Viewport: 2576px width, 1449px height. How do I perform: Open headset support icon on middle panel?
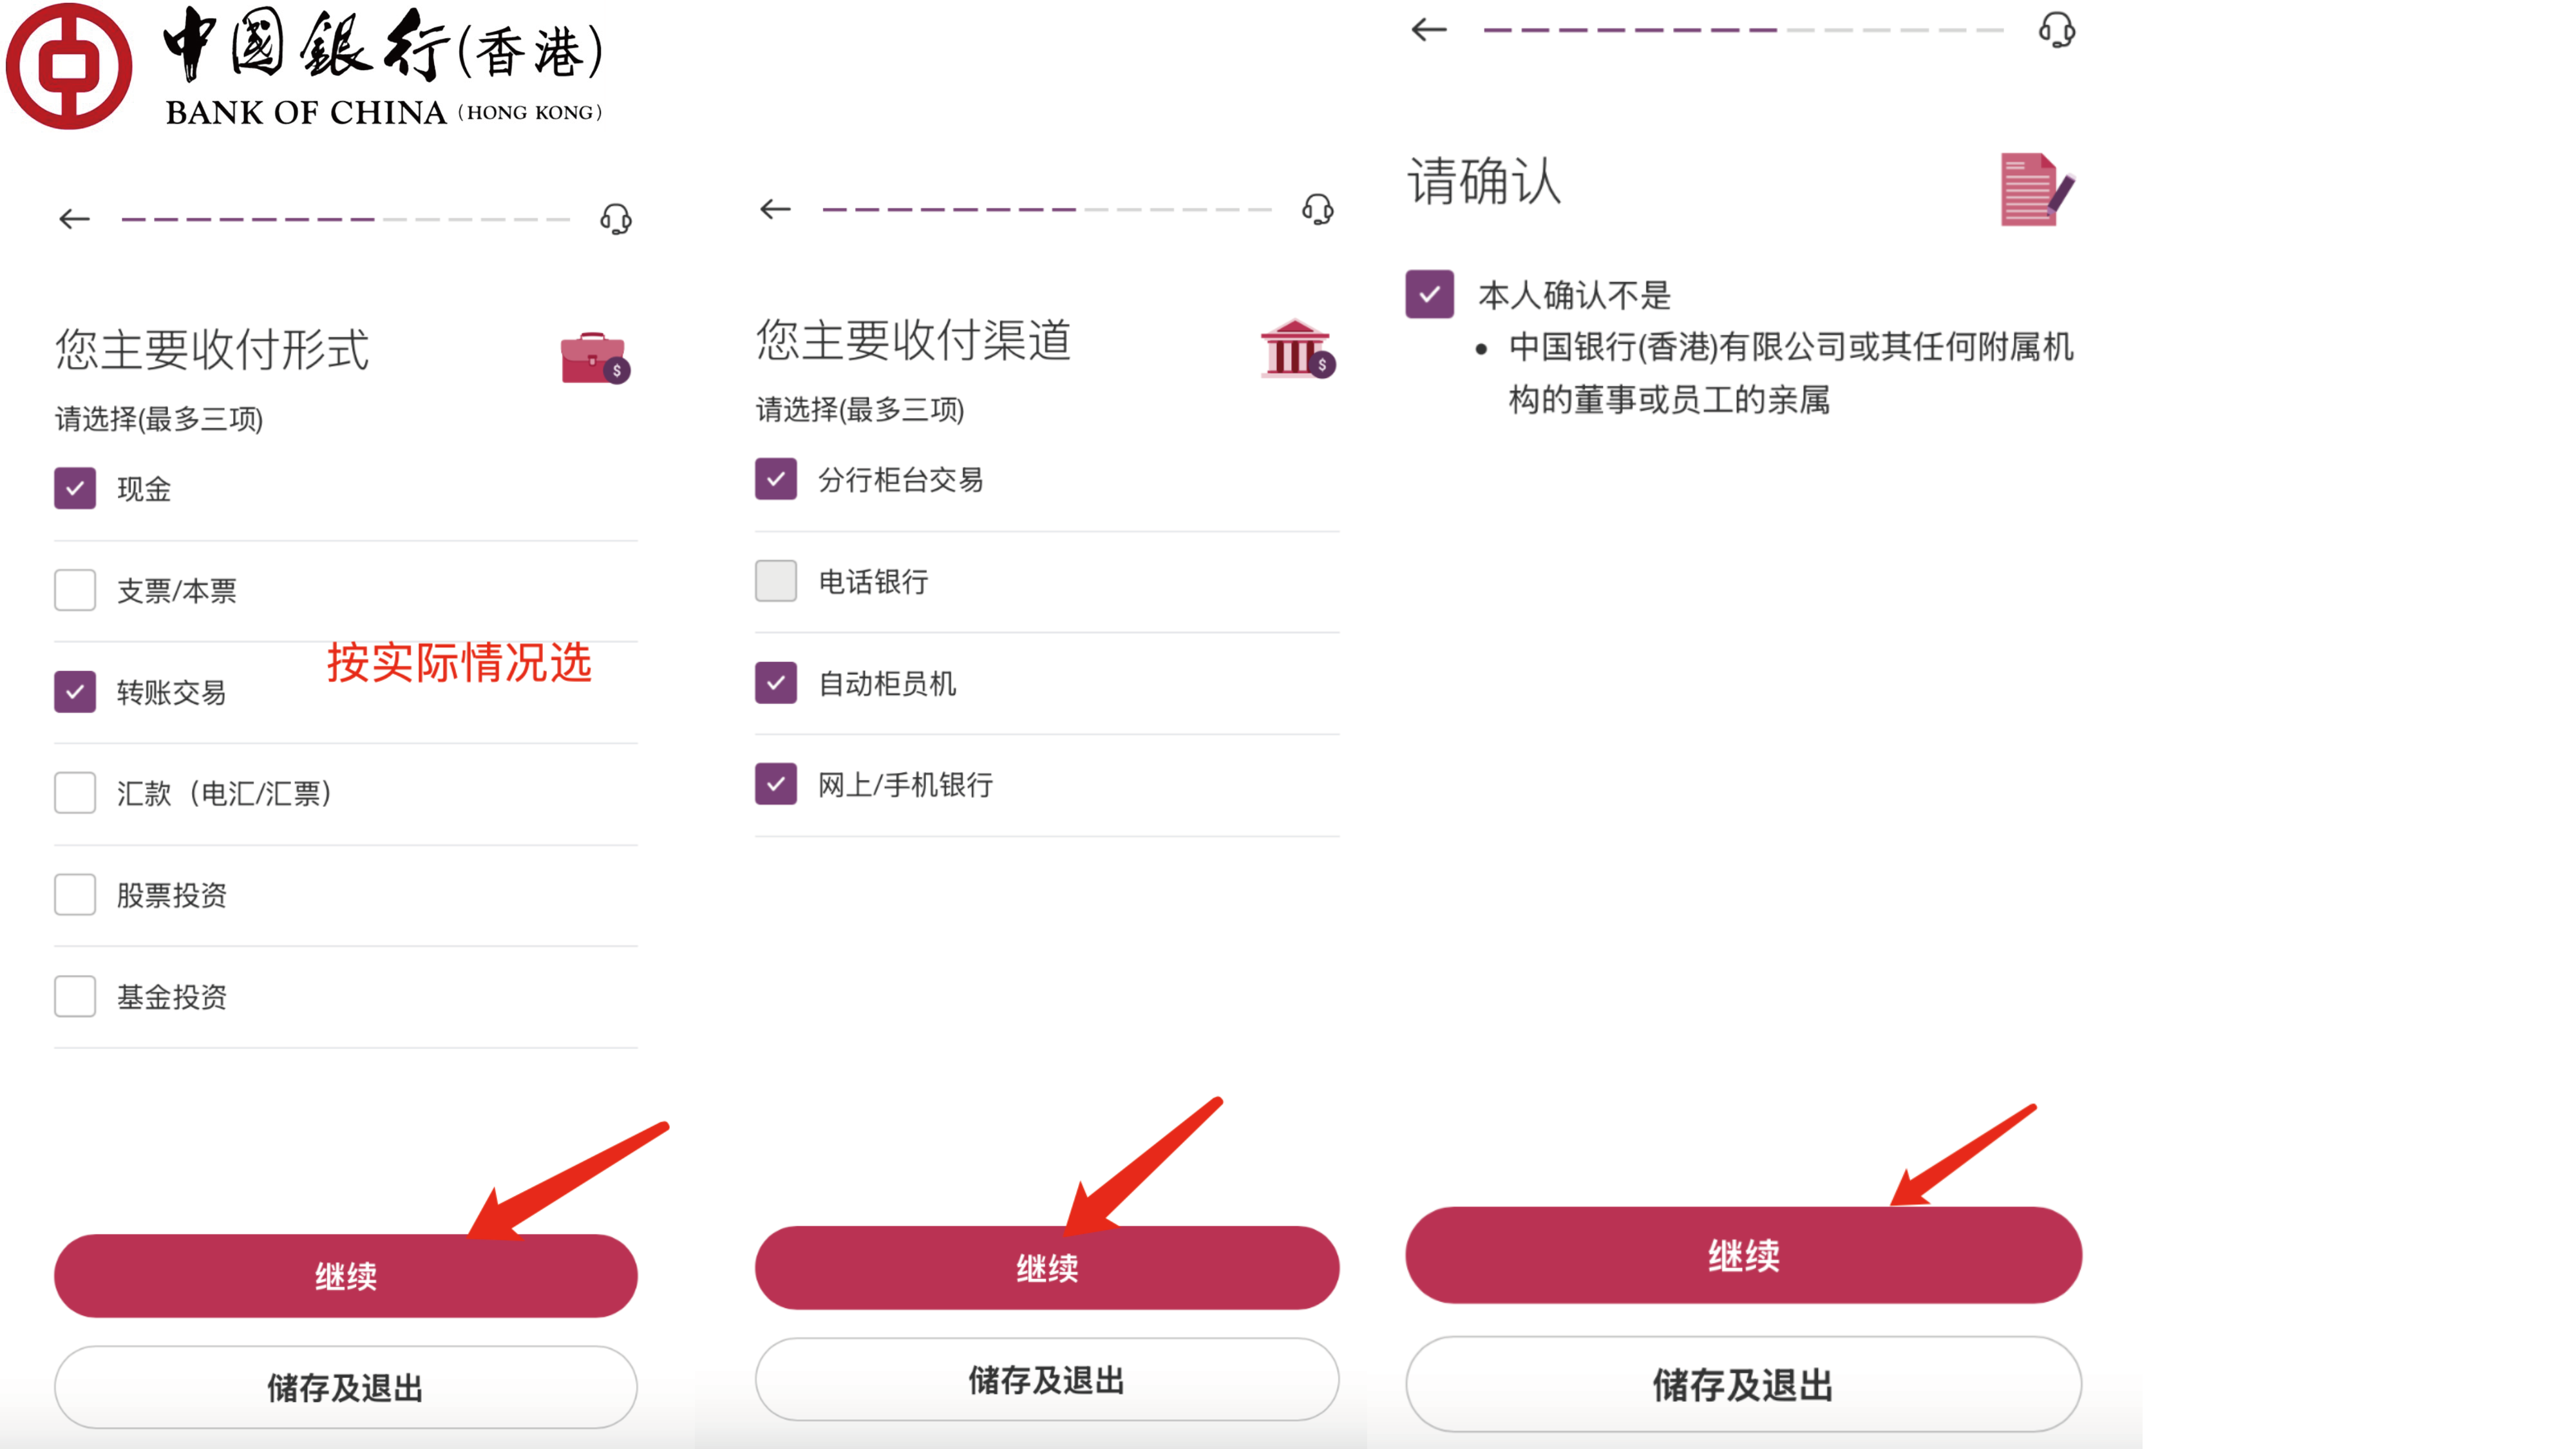tap(1318, 208)
